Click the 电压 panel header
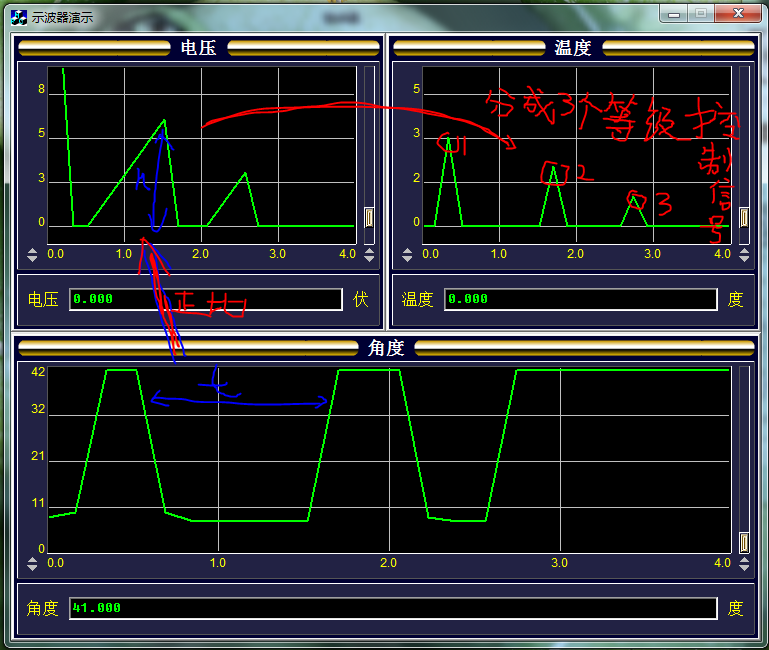 pyautogui.click(x=198, y=48)
